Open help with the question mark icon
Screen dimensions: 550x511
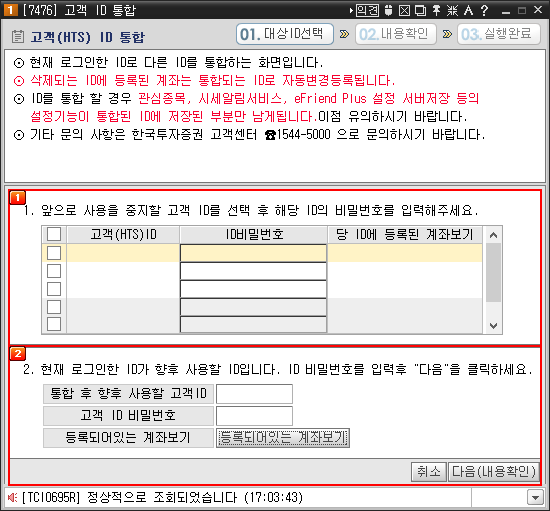(x=484, y=10)
